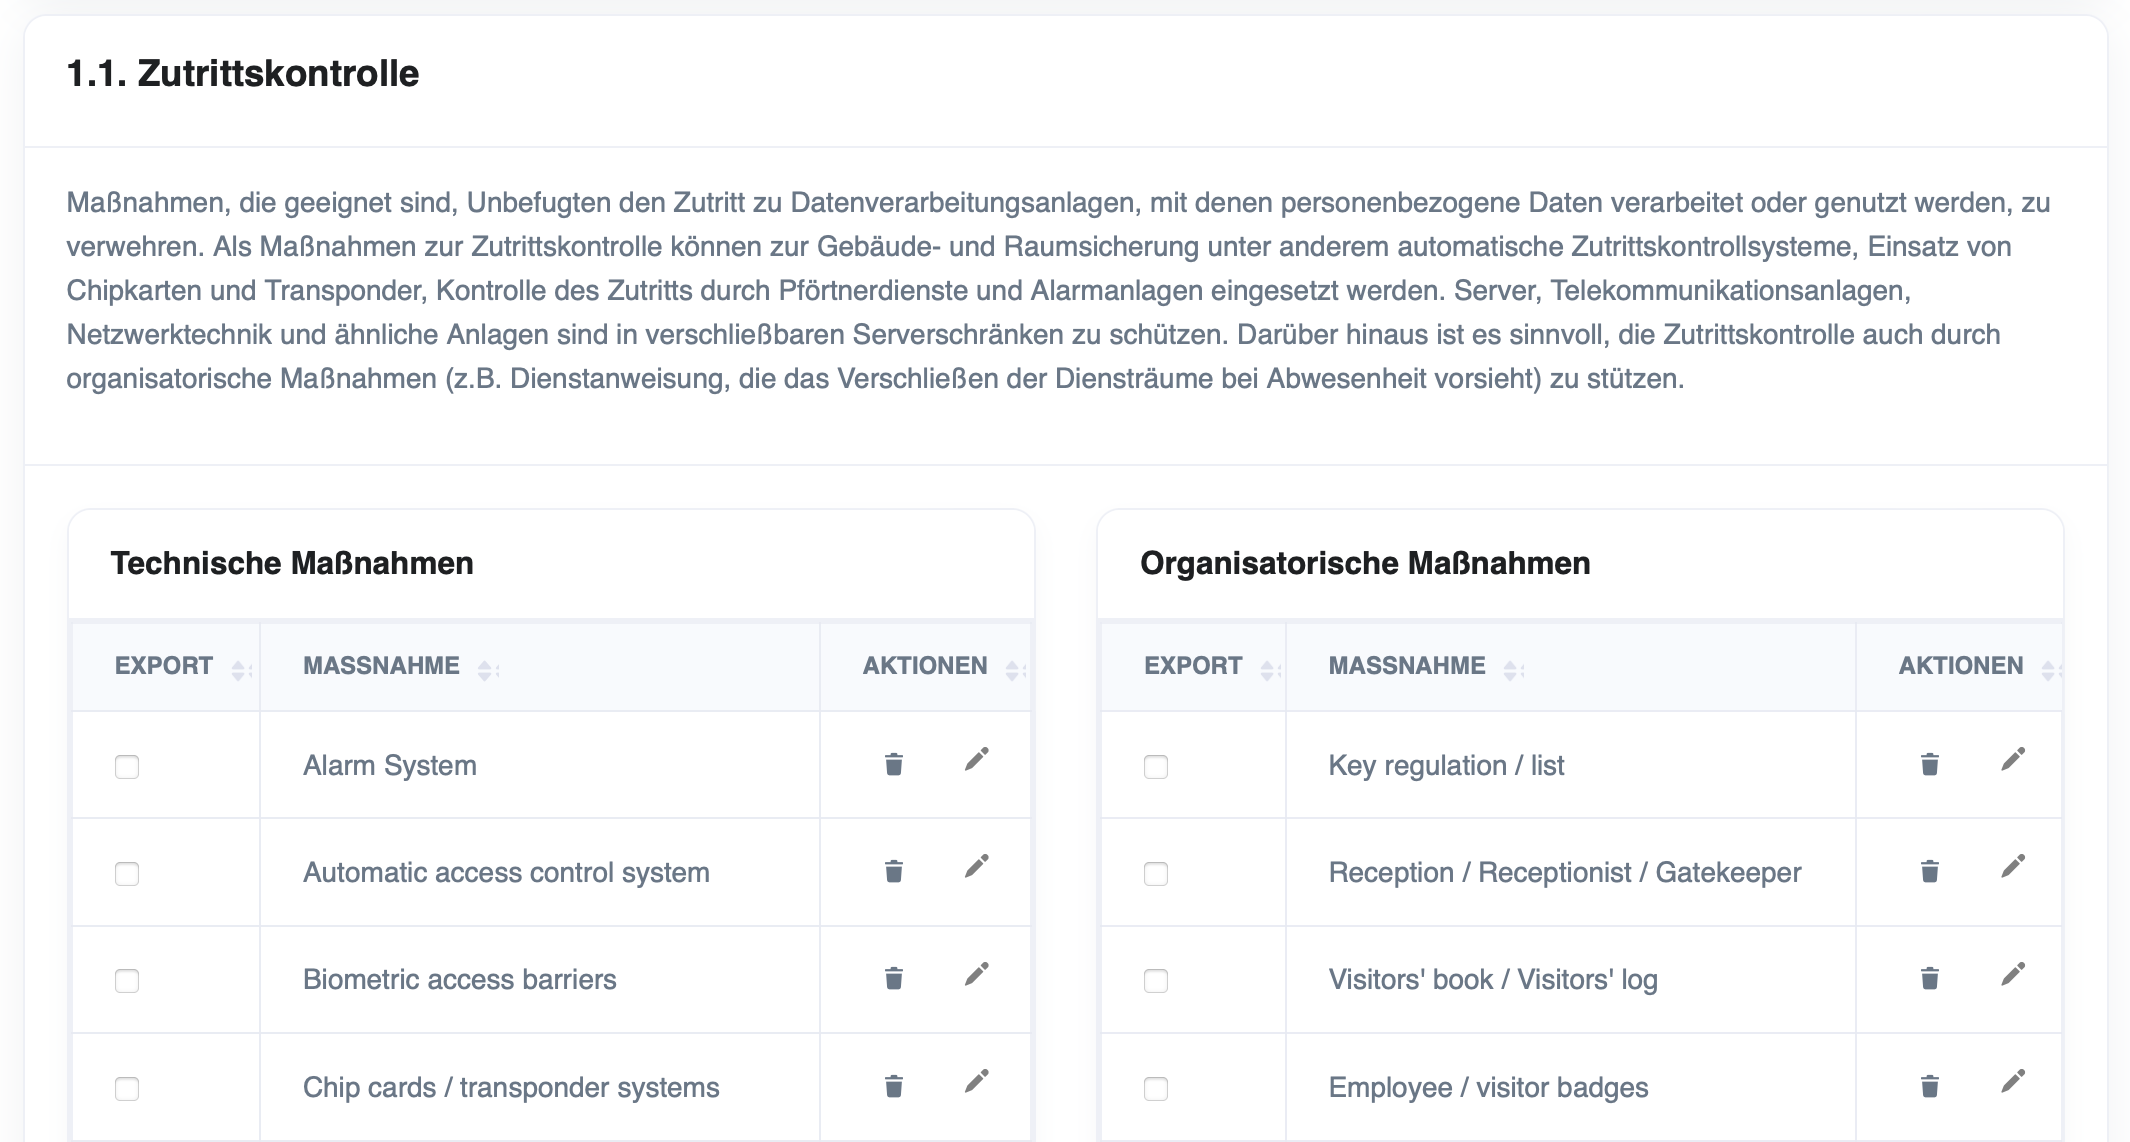Viewport: 2130px width, 1142px height.
Task: Edit Biometric access barriers entry
Action: (977, 974)
